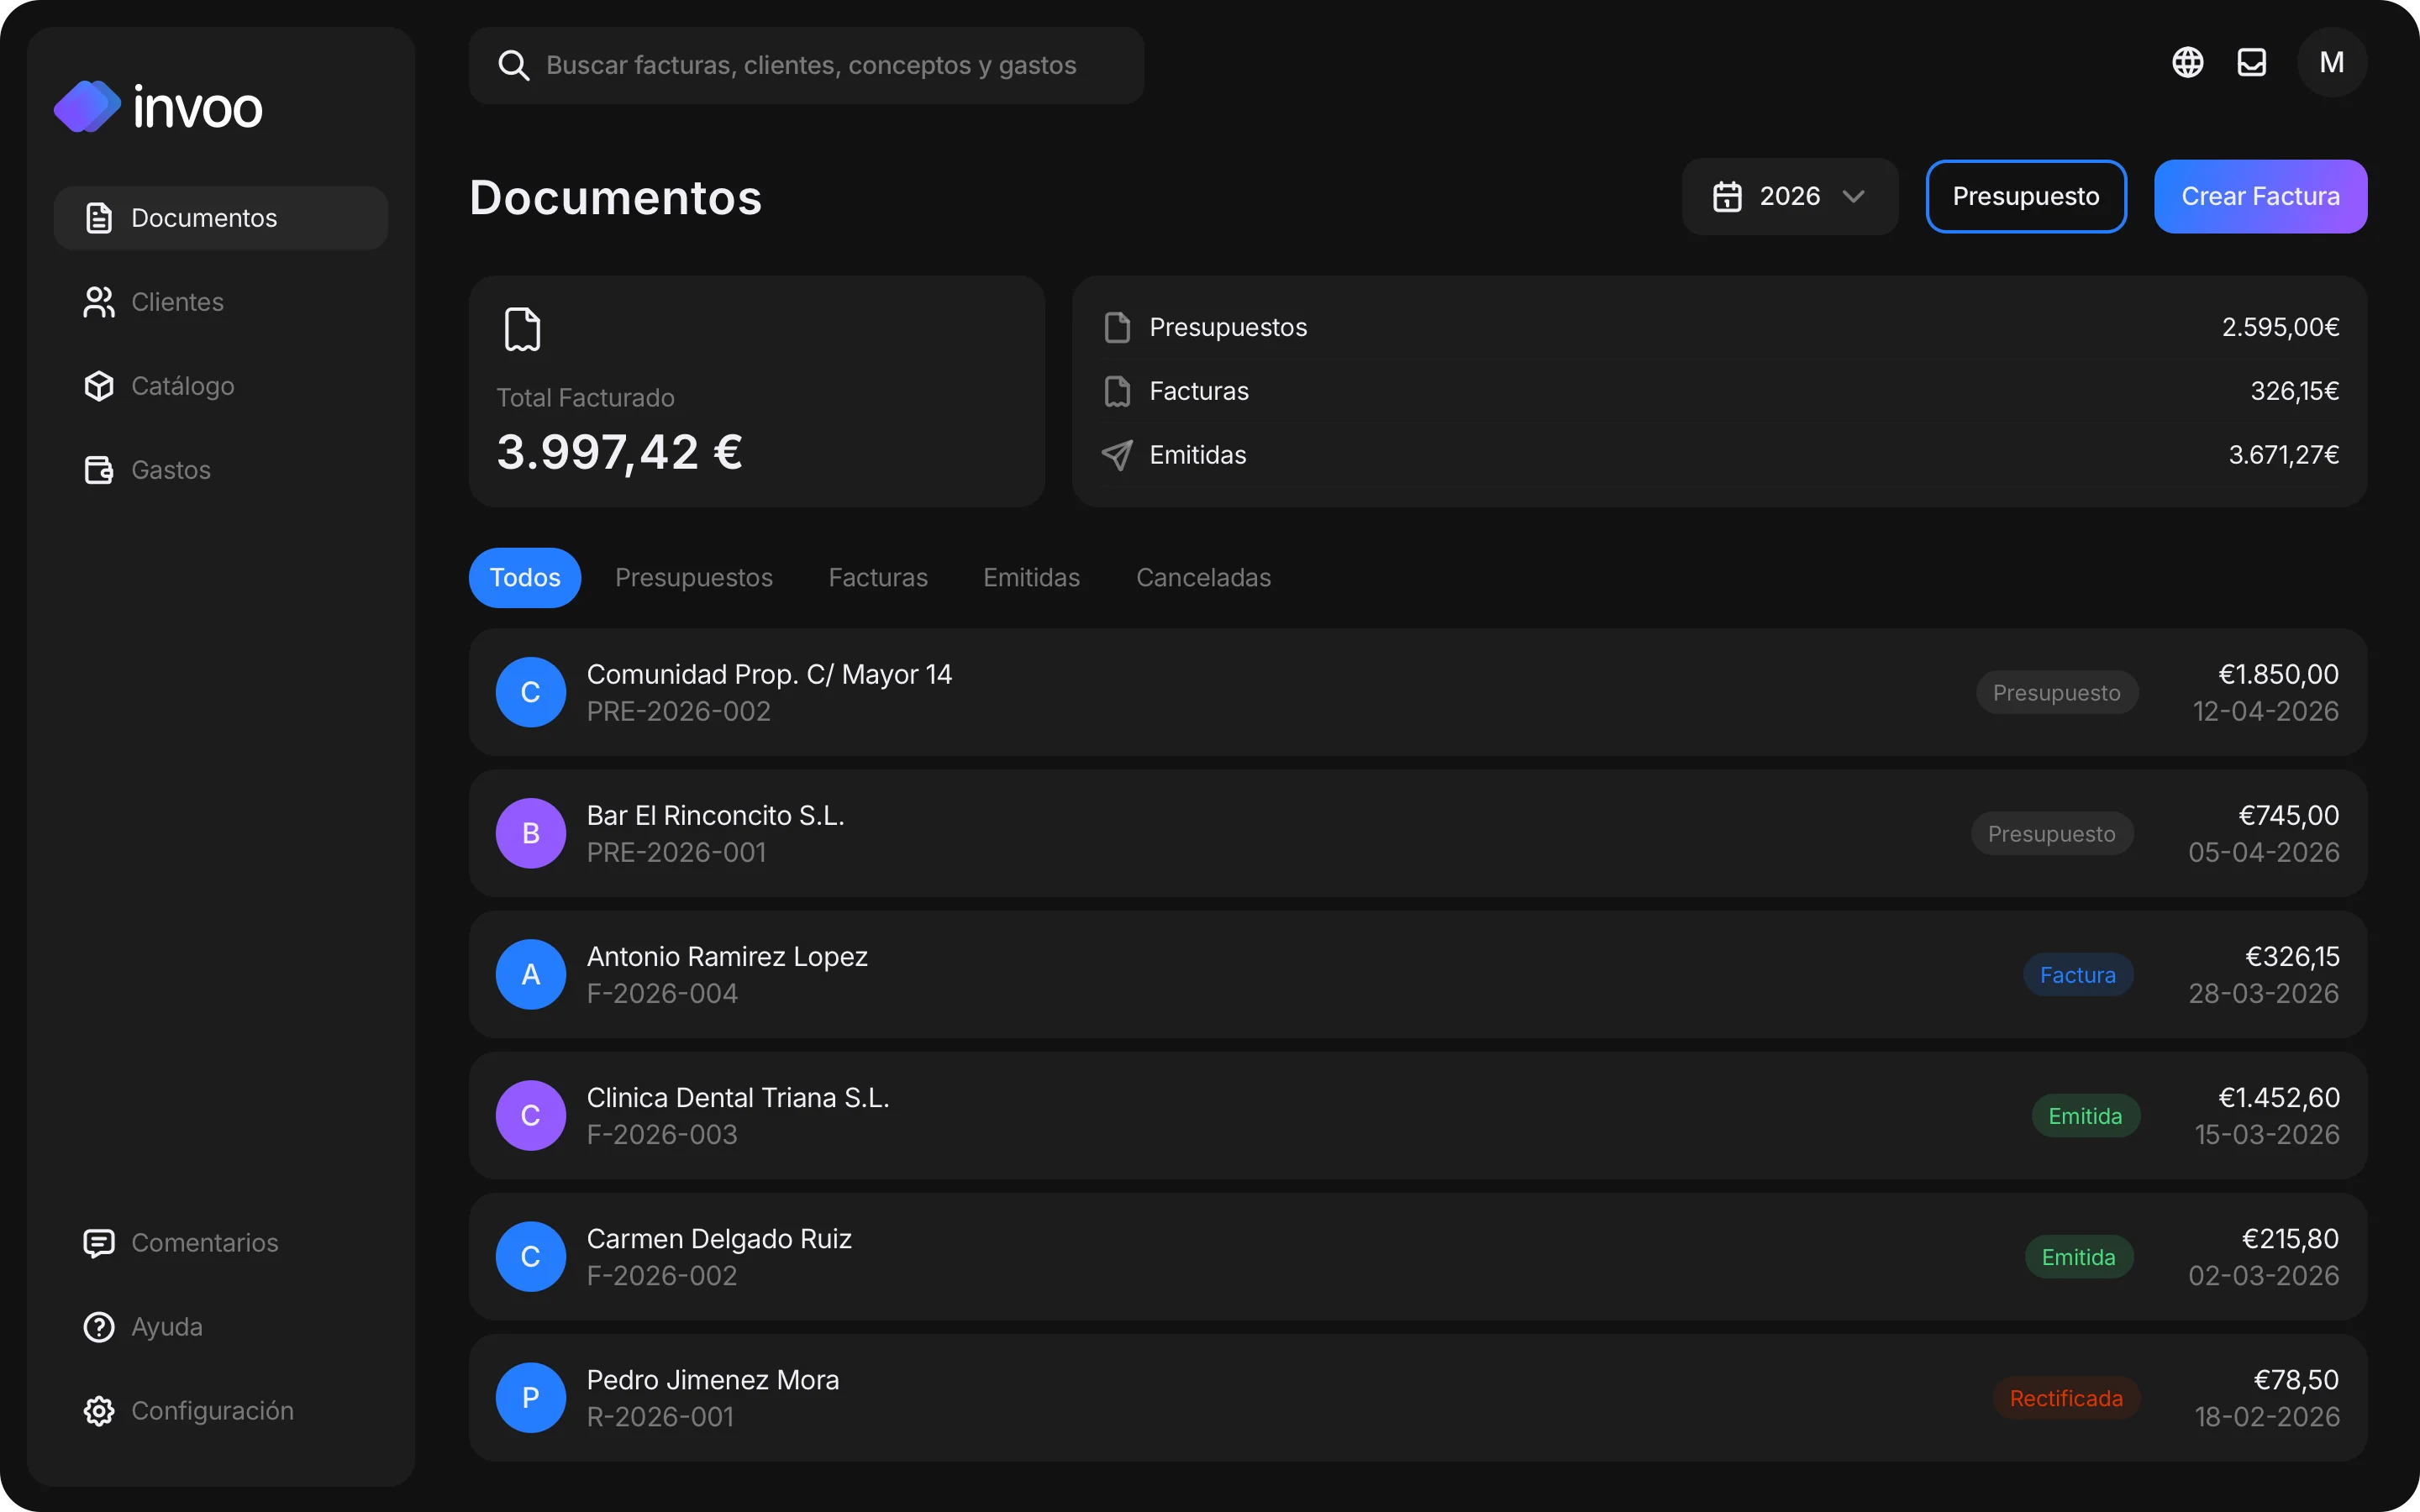Switch to the Facturas filter tab
Image resolution: width=2420 pixels, height=1512 pixels.
pyautogui.click(x=877, y=577)
